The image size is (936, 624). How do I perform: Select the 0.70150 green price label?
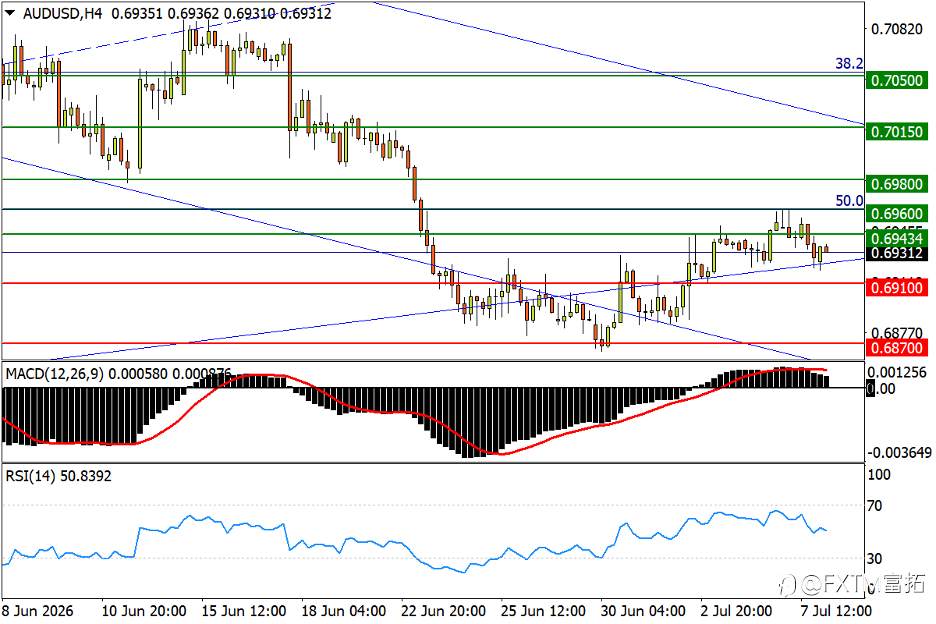896,132
